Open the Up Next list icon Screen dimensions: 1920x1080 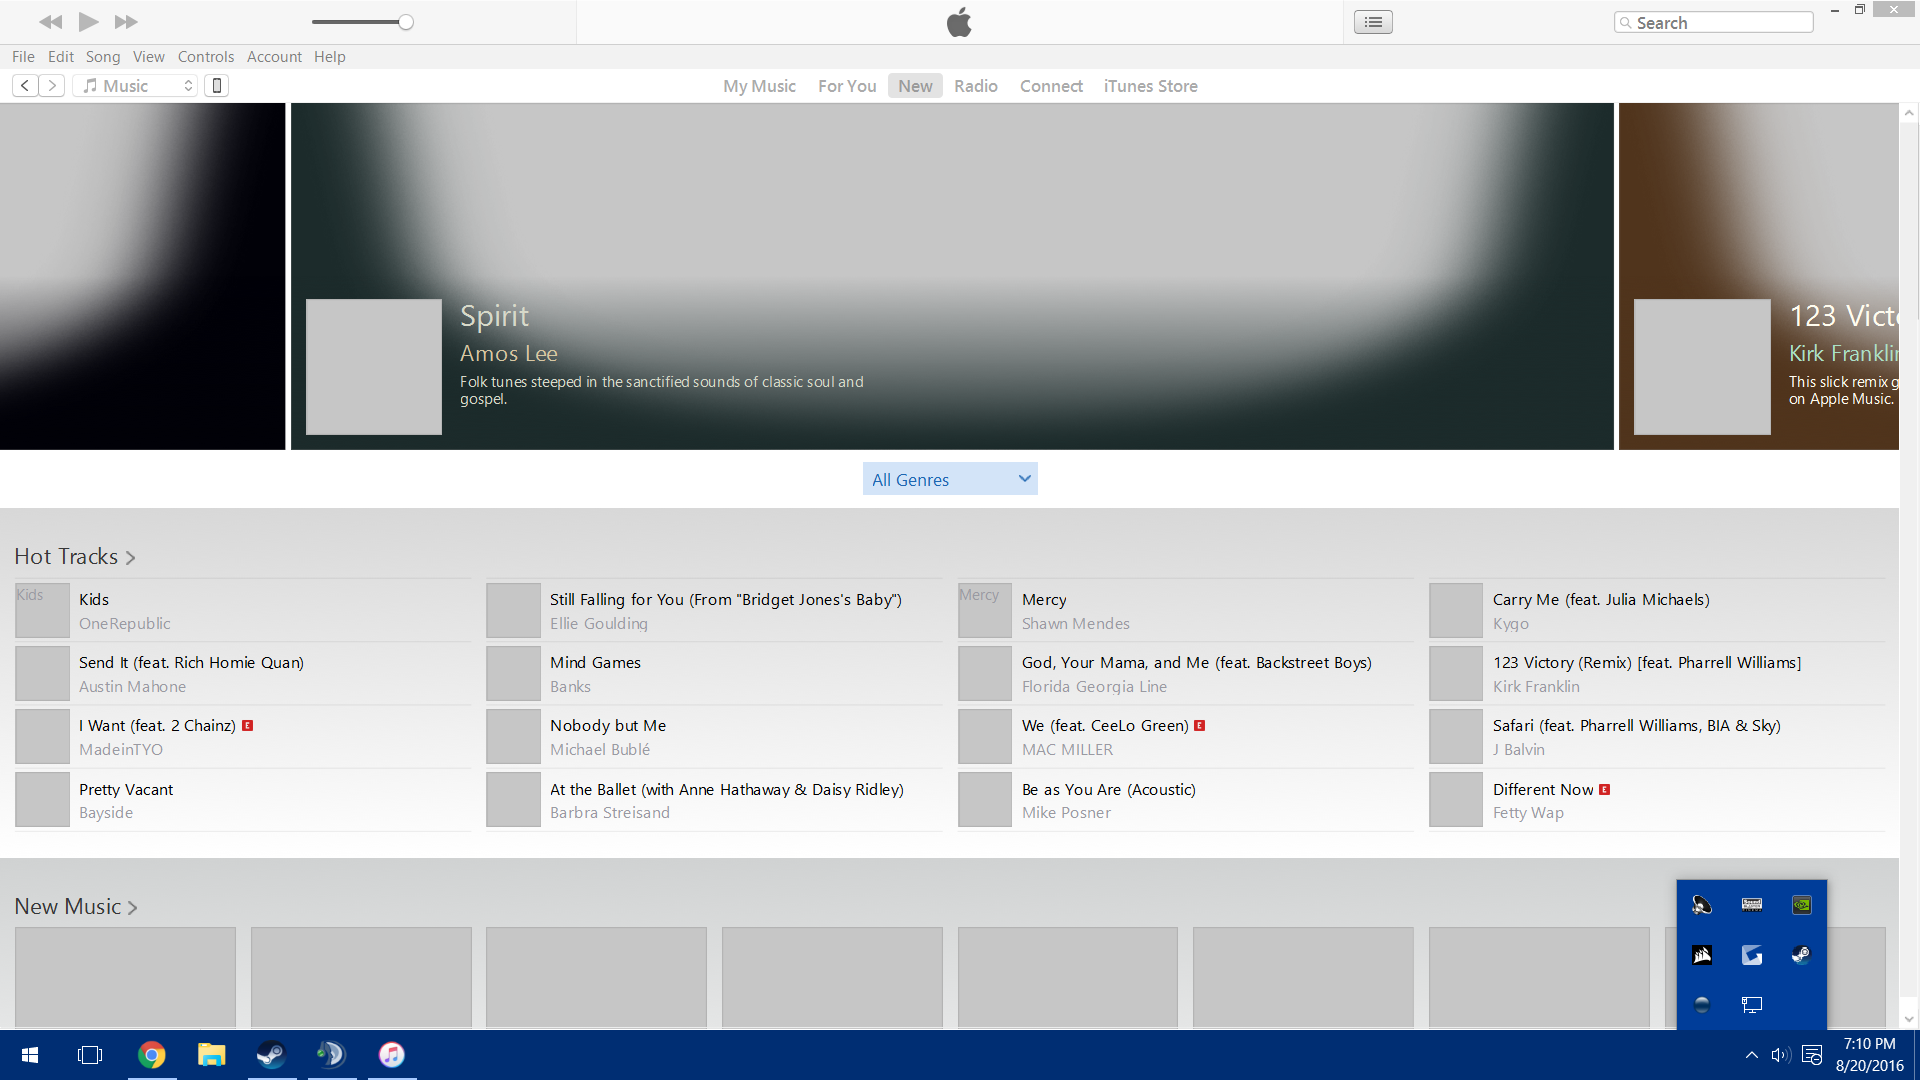1373,22
